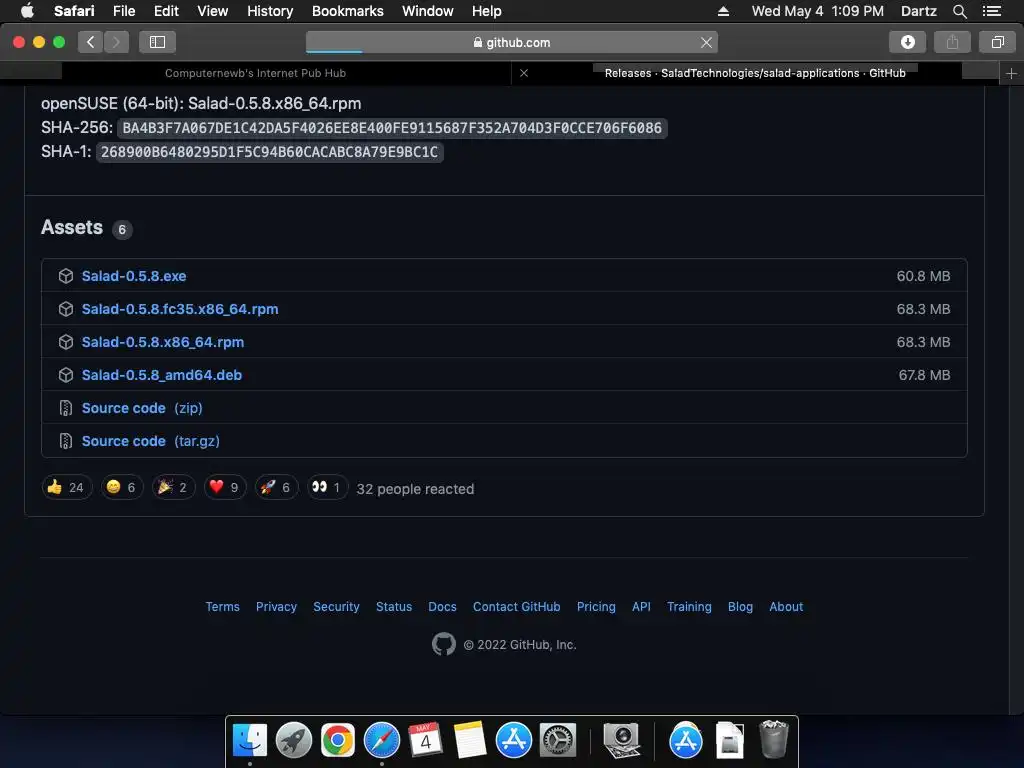Toggle the thumbs up reaction with 24
The width and height of the screenshot is (1024, 768).
click(67, 488)
